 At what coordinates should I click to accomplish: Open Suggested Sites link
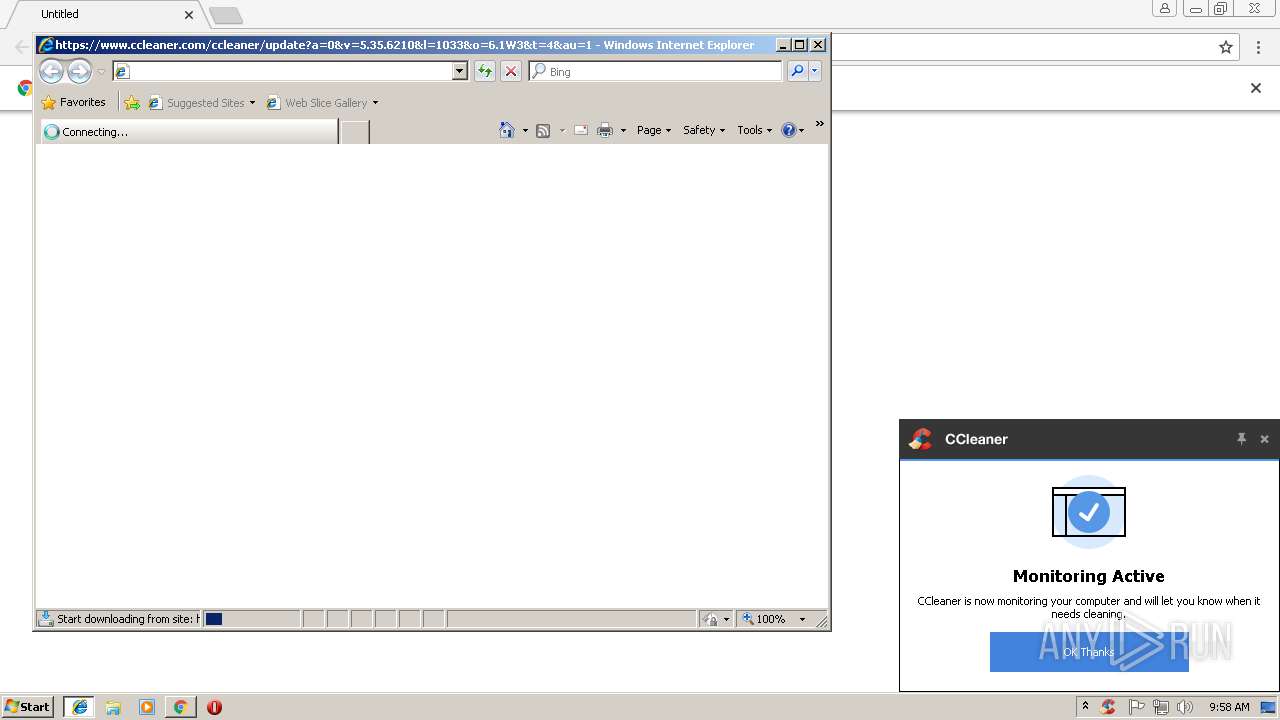pos(201,102)
